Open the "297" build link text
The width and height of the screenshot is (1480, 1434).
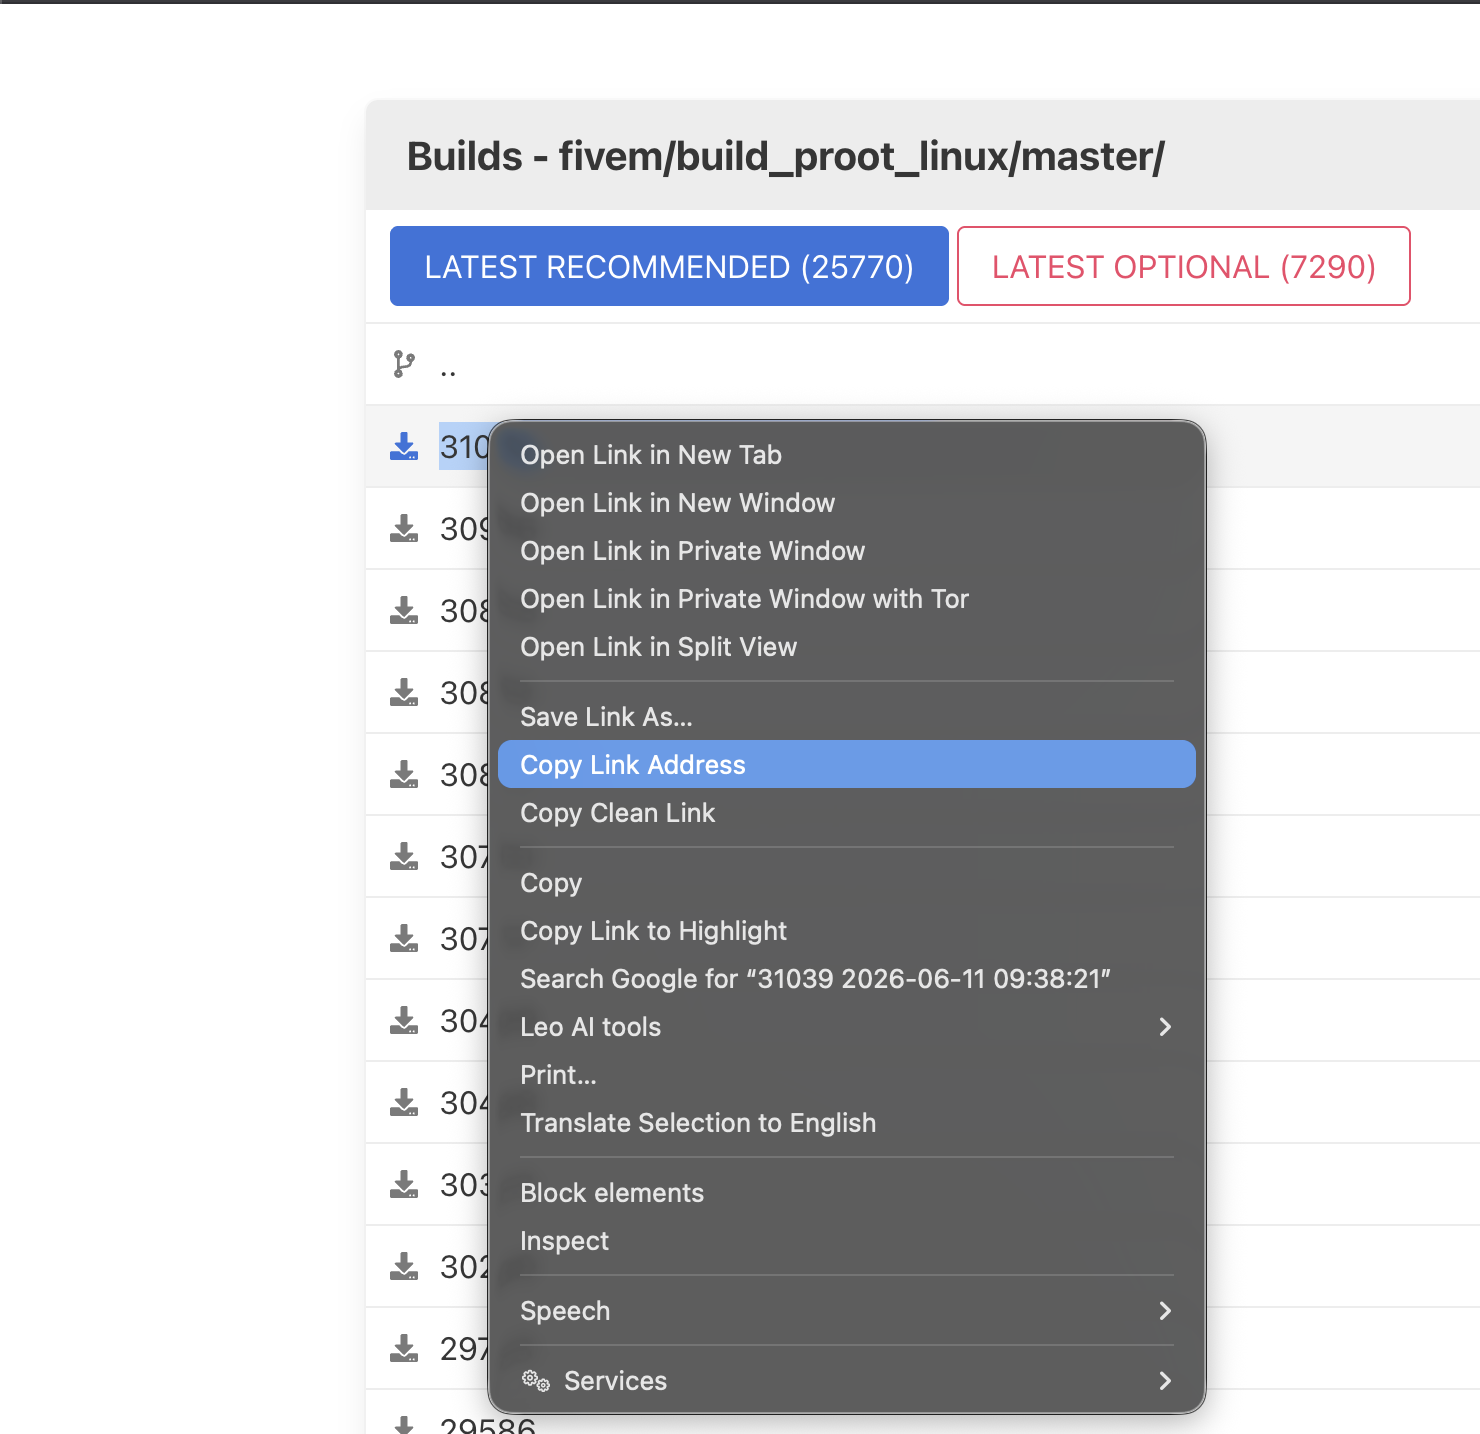(464, 1348)
